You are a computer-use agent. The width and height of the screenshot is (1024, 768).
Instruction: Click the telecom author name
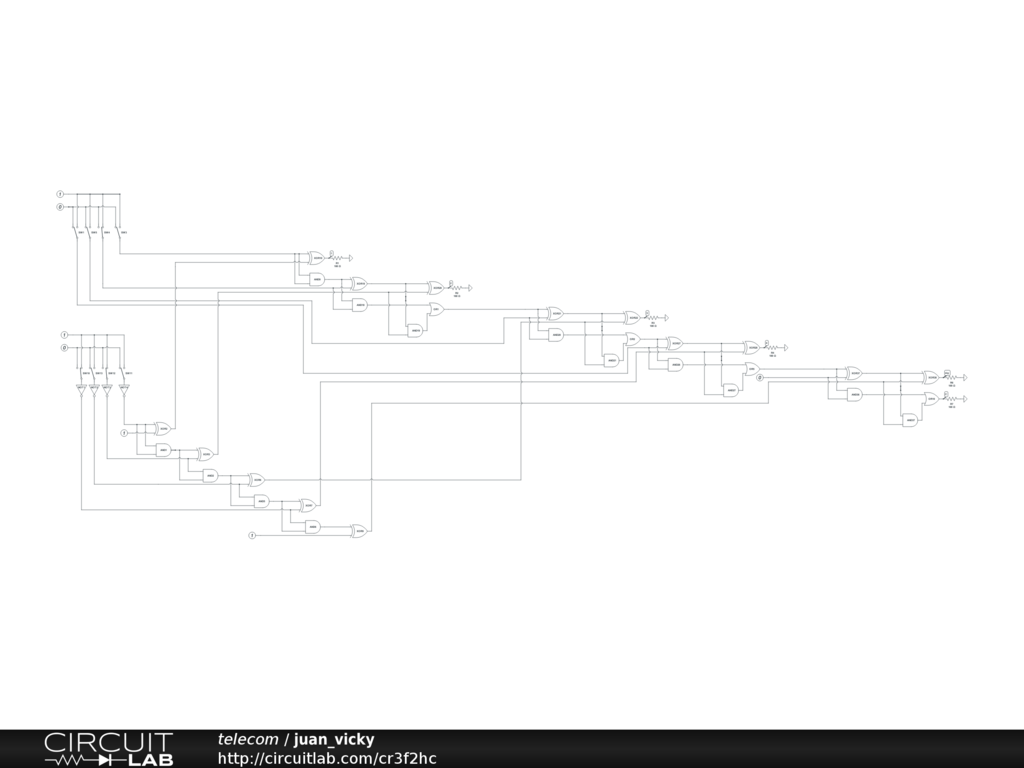(x=248, y=739)
